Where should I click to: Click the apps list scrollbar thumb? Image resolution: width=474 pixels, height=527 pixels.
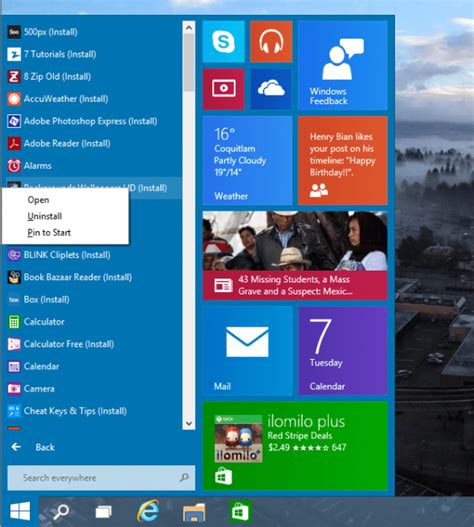[189, 63]
